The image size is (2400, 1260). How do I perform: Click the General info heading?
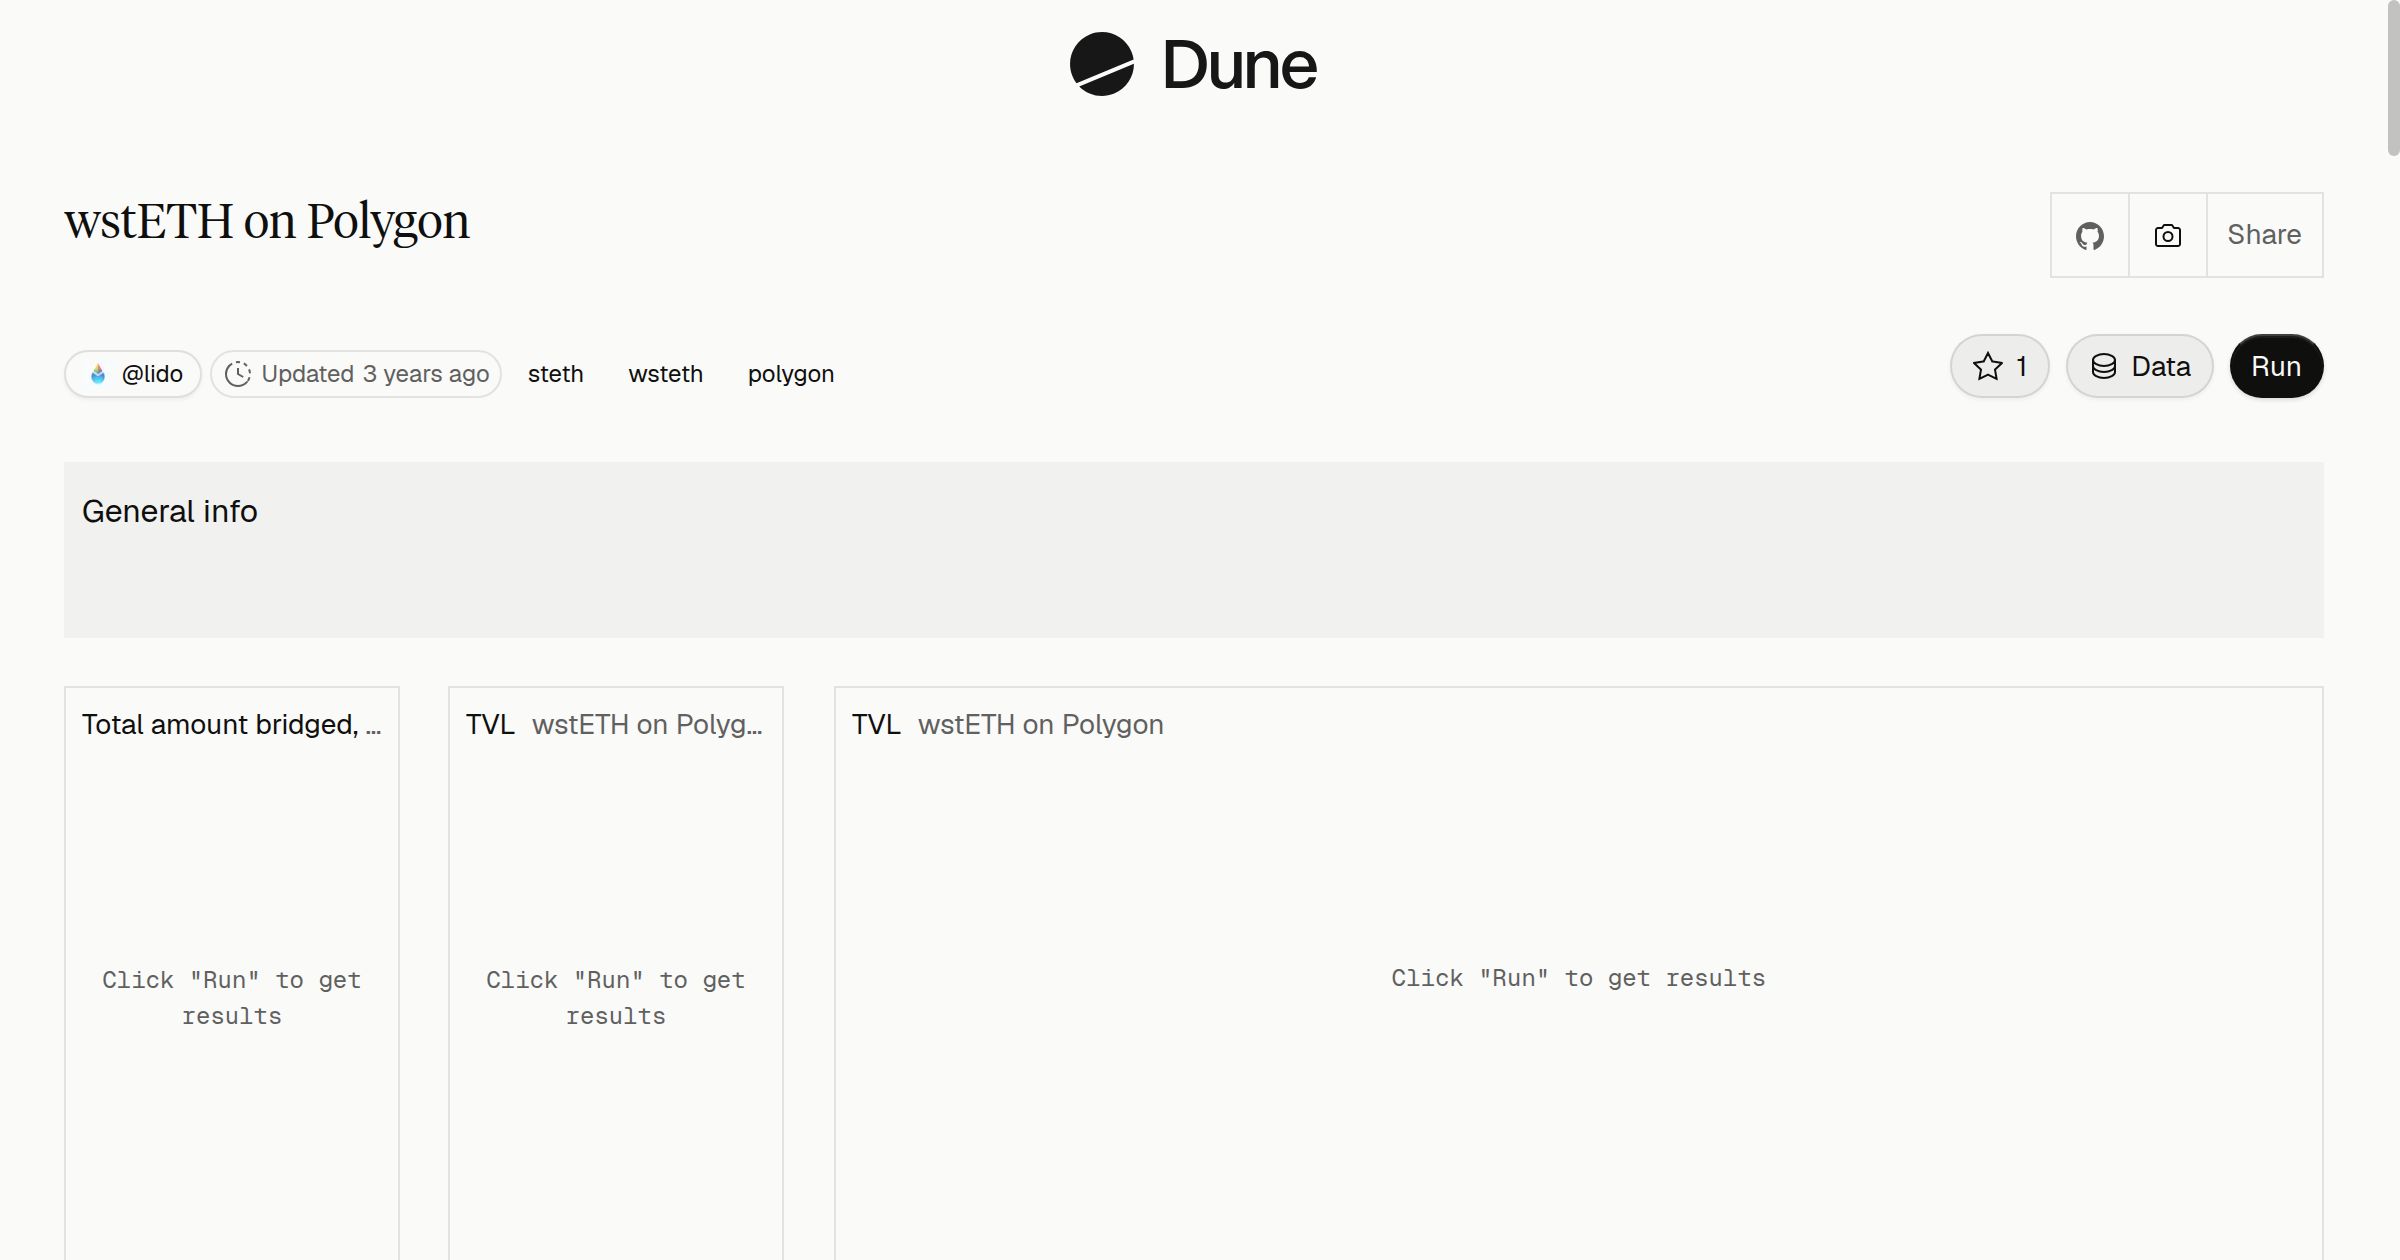pyautogui.click(x=170, y=511)
